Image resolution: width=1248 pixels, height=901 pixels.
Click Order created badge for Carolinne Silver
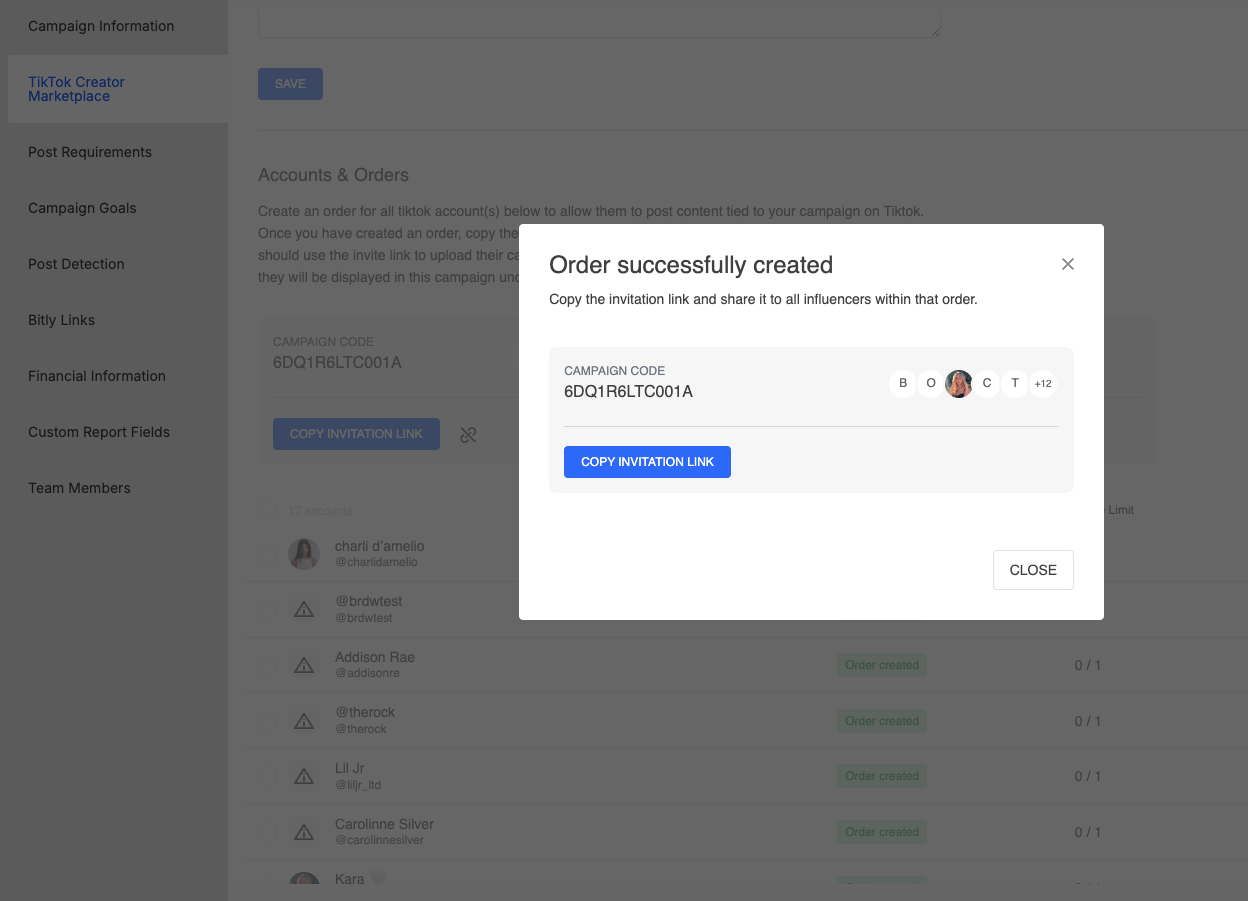coord(882,832)
